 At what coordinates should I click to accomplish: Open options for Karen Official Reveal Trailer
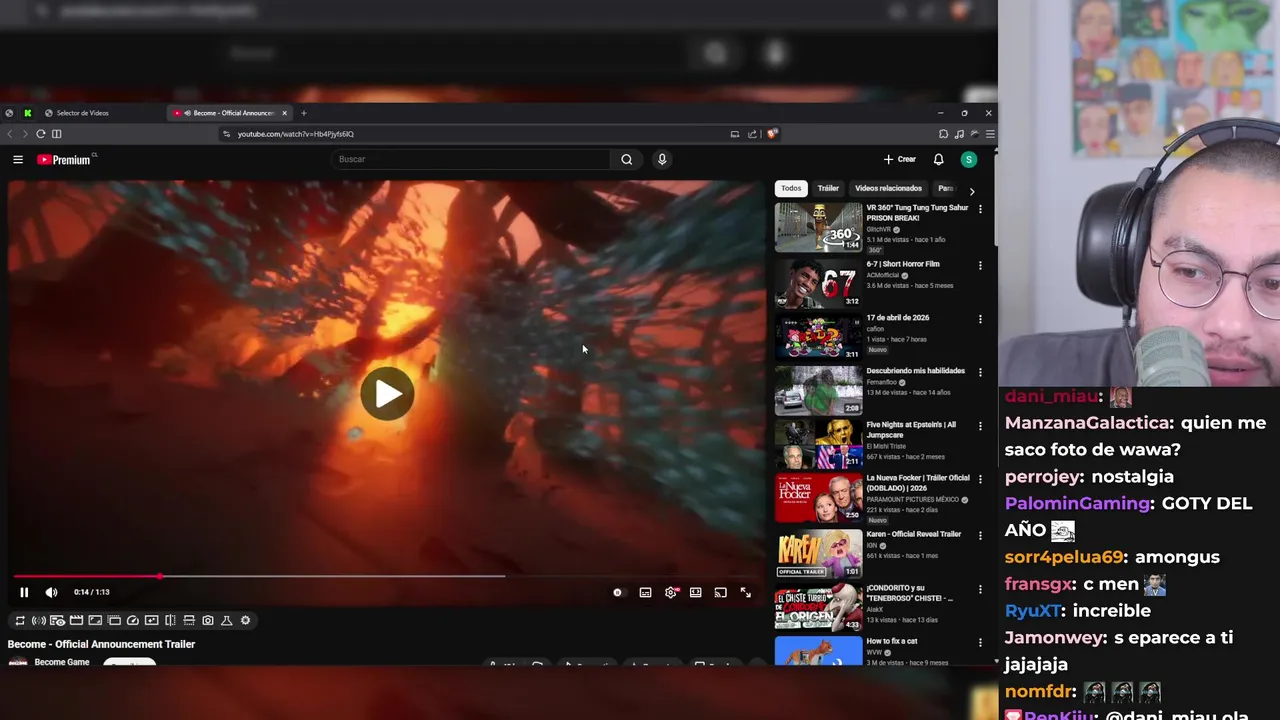[x=980, y=536]
